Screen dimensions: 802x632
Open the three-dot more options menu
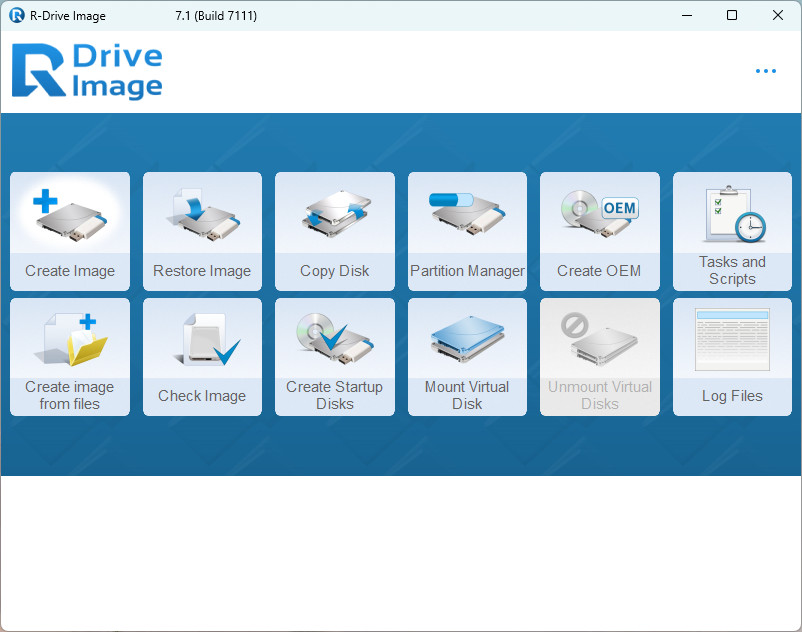(x=766, y=71)
